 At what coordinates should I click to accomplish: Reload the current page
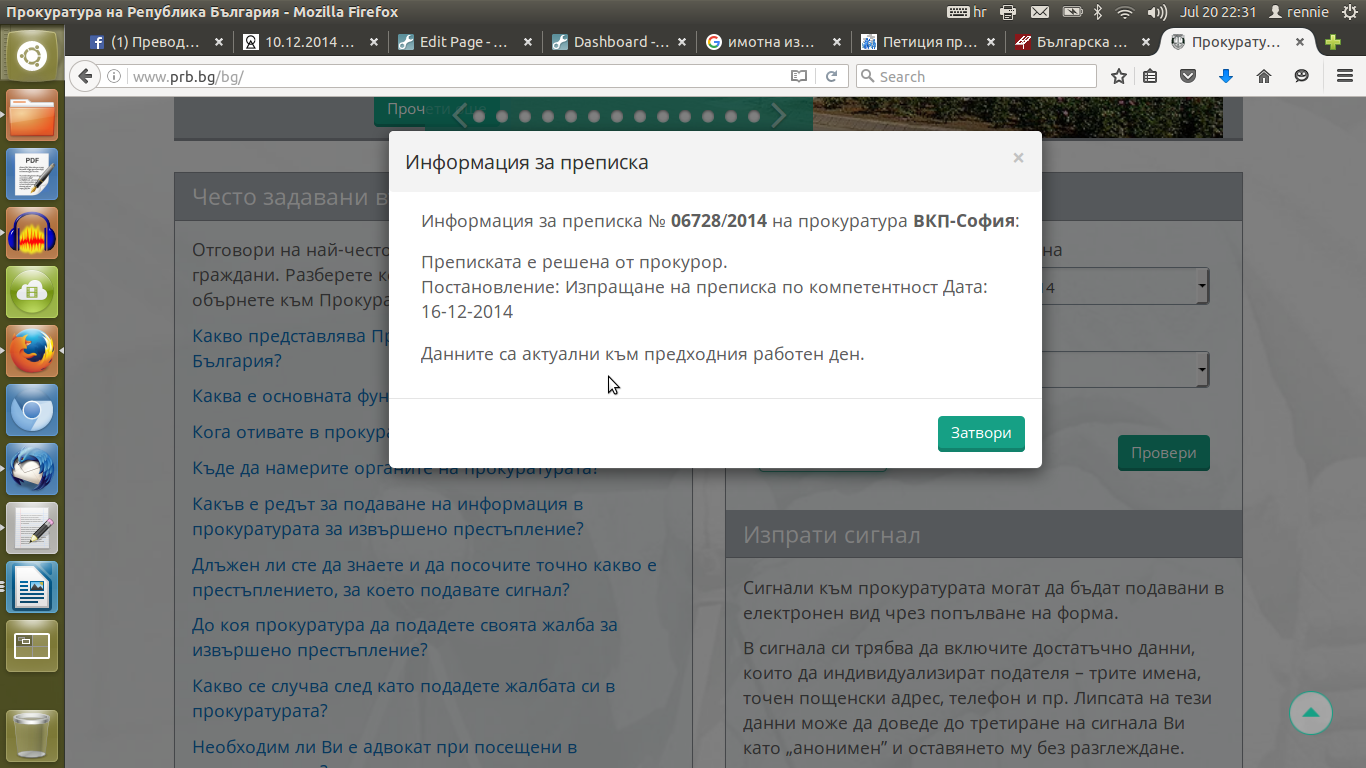pos(831,76)
